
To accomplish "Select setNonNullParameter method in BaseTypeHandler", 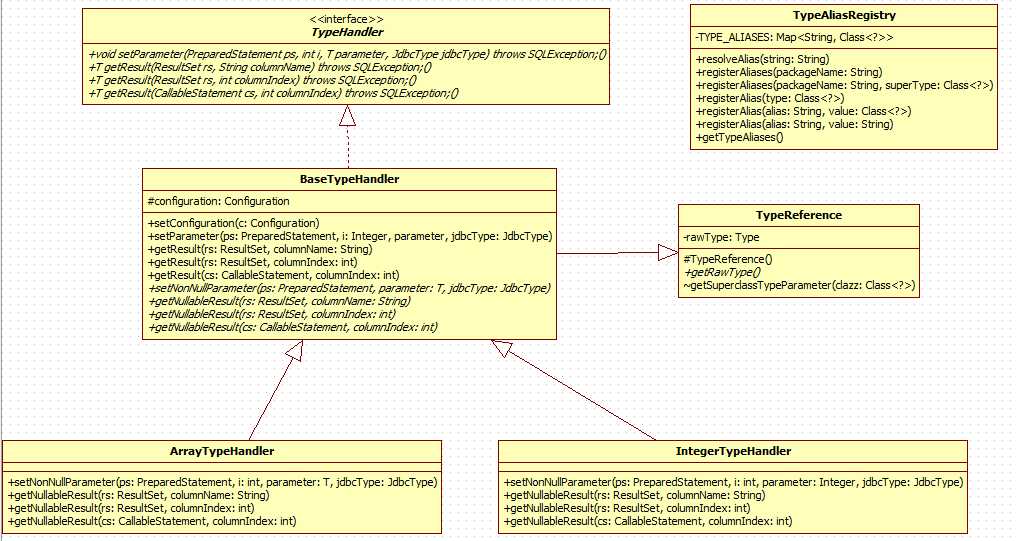I will pos(349,288).
